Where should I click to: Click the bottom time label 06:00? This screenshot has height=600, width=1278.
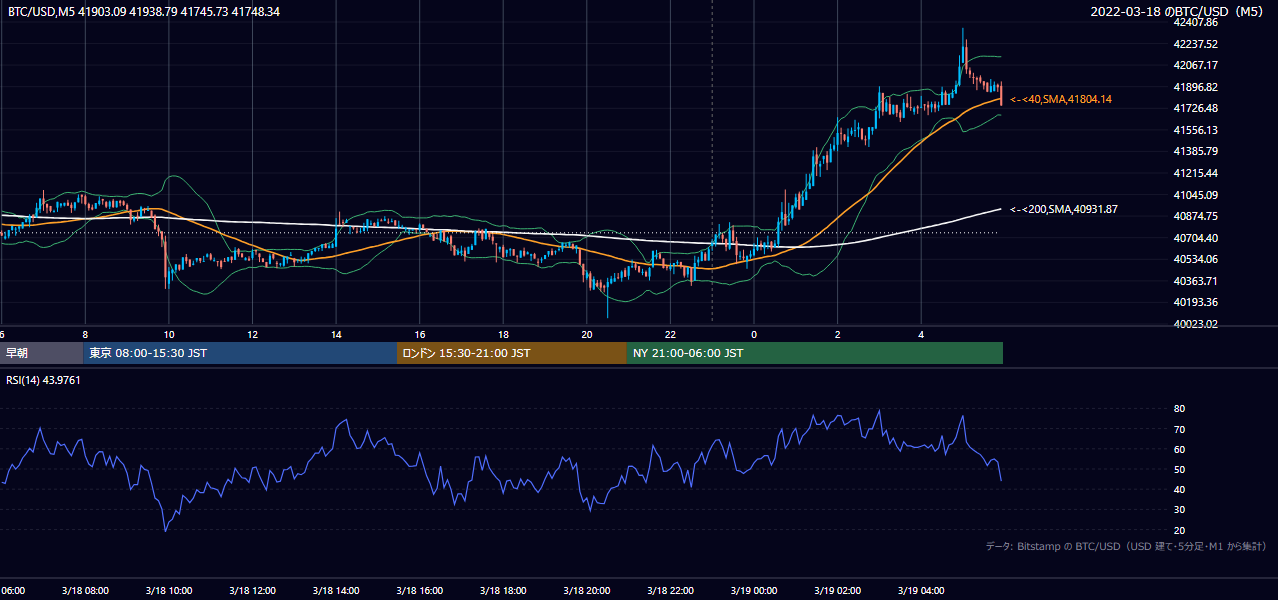click(x=13, y=590)
